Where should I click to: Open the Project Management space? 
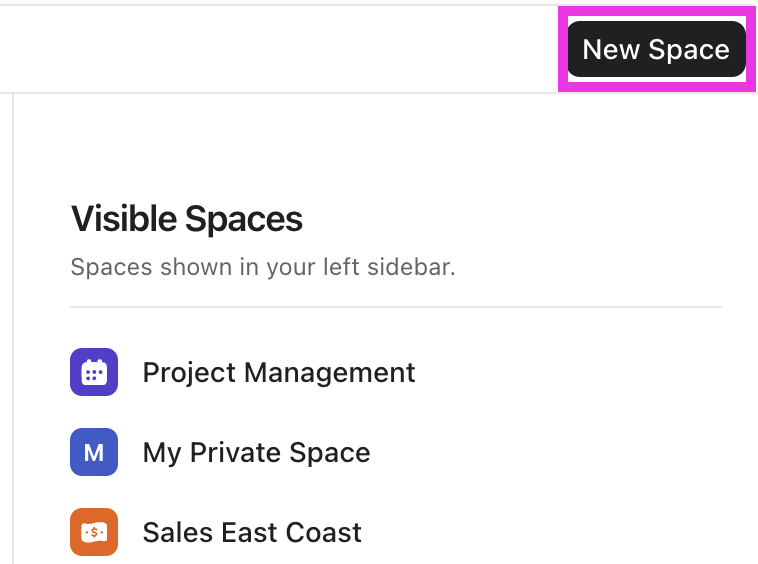point(278,372)
